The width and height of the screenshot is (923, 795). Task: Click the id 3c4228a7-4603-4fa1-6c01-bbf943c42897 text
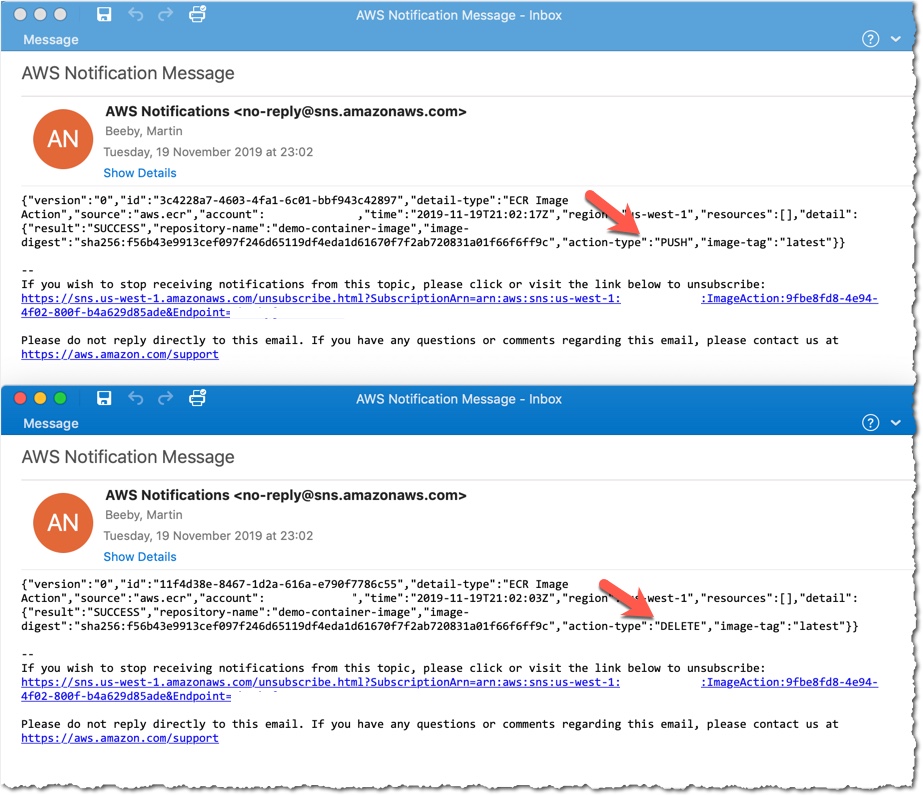pos(278,200)
